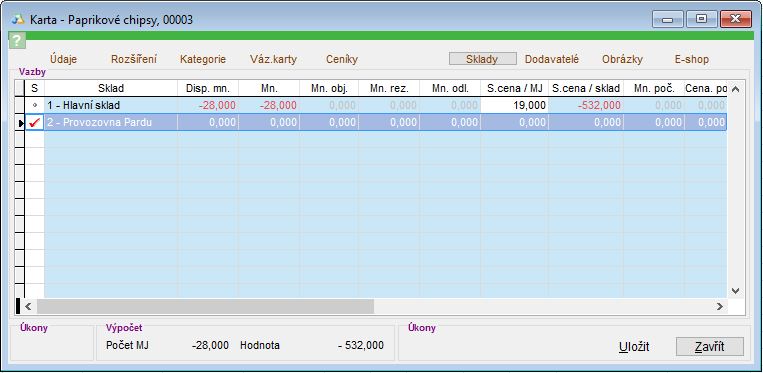Viewport: 763px width, 373px height.
Task: Open the Rozšíření tab
Action: tap(134, 59)
